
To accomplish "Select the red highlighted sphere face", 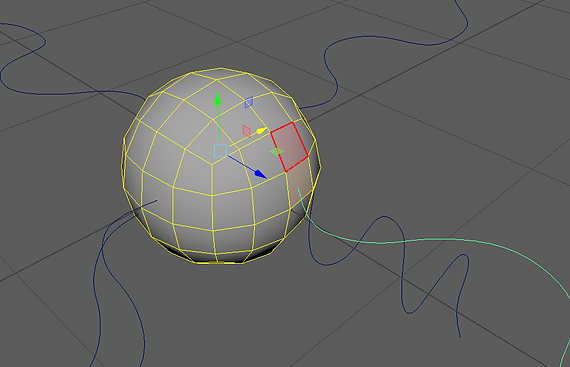I will (290, 147).
